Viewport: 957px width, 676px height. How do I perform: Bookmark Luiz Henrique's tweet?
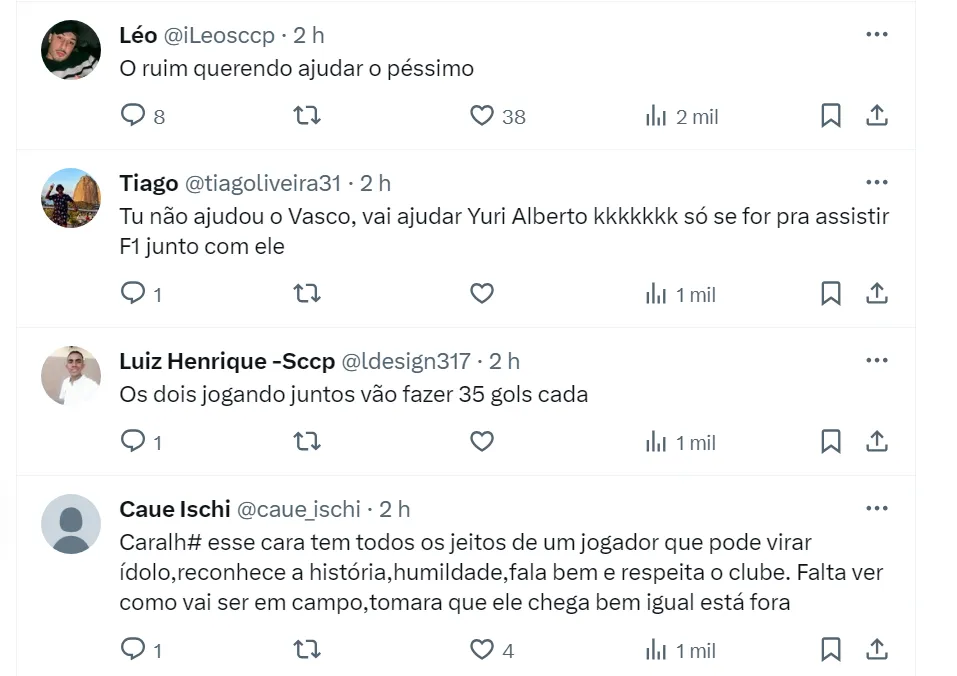831,442
